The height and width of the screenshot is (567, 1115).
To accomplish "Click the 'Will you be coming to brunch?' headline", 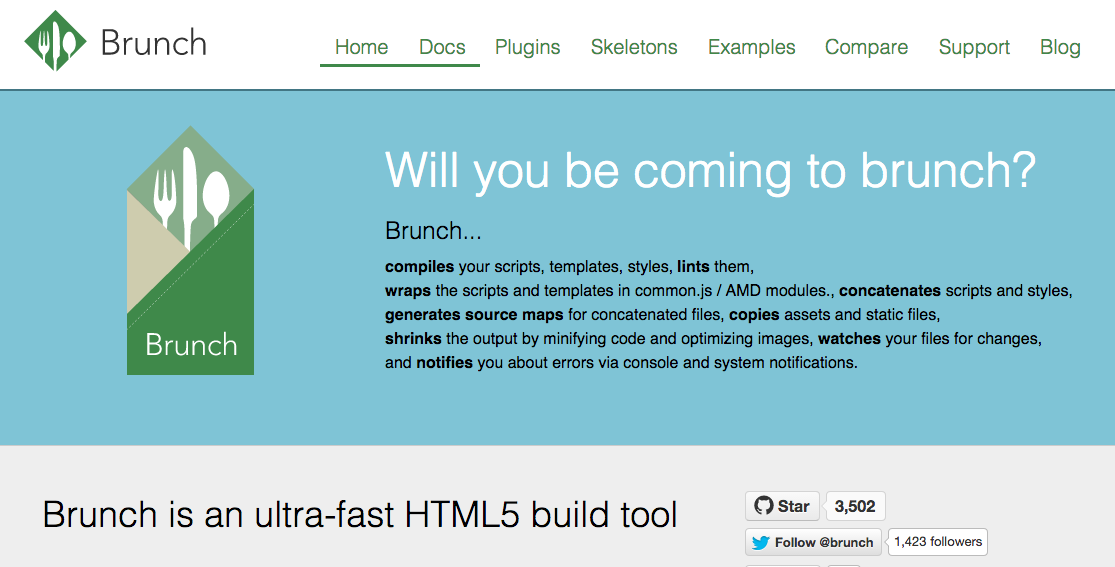I will click(710, 171).
